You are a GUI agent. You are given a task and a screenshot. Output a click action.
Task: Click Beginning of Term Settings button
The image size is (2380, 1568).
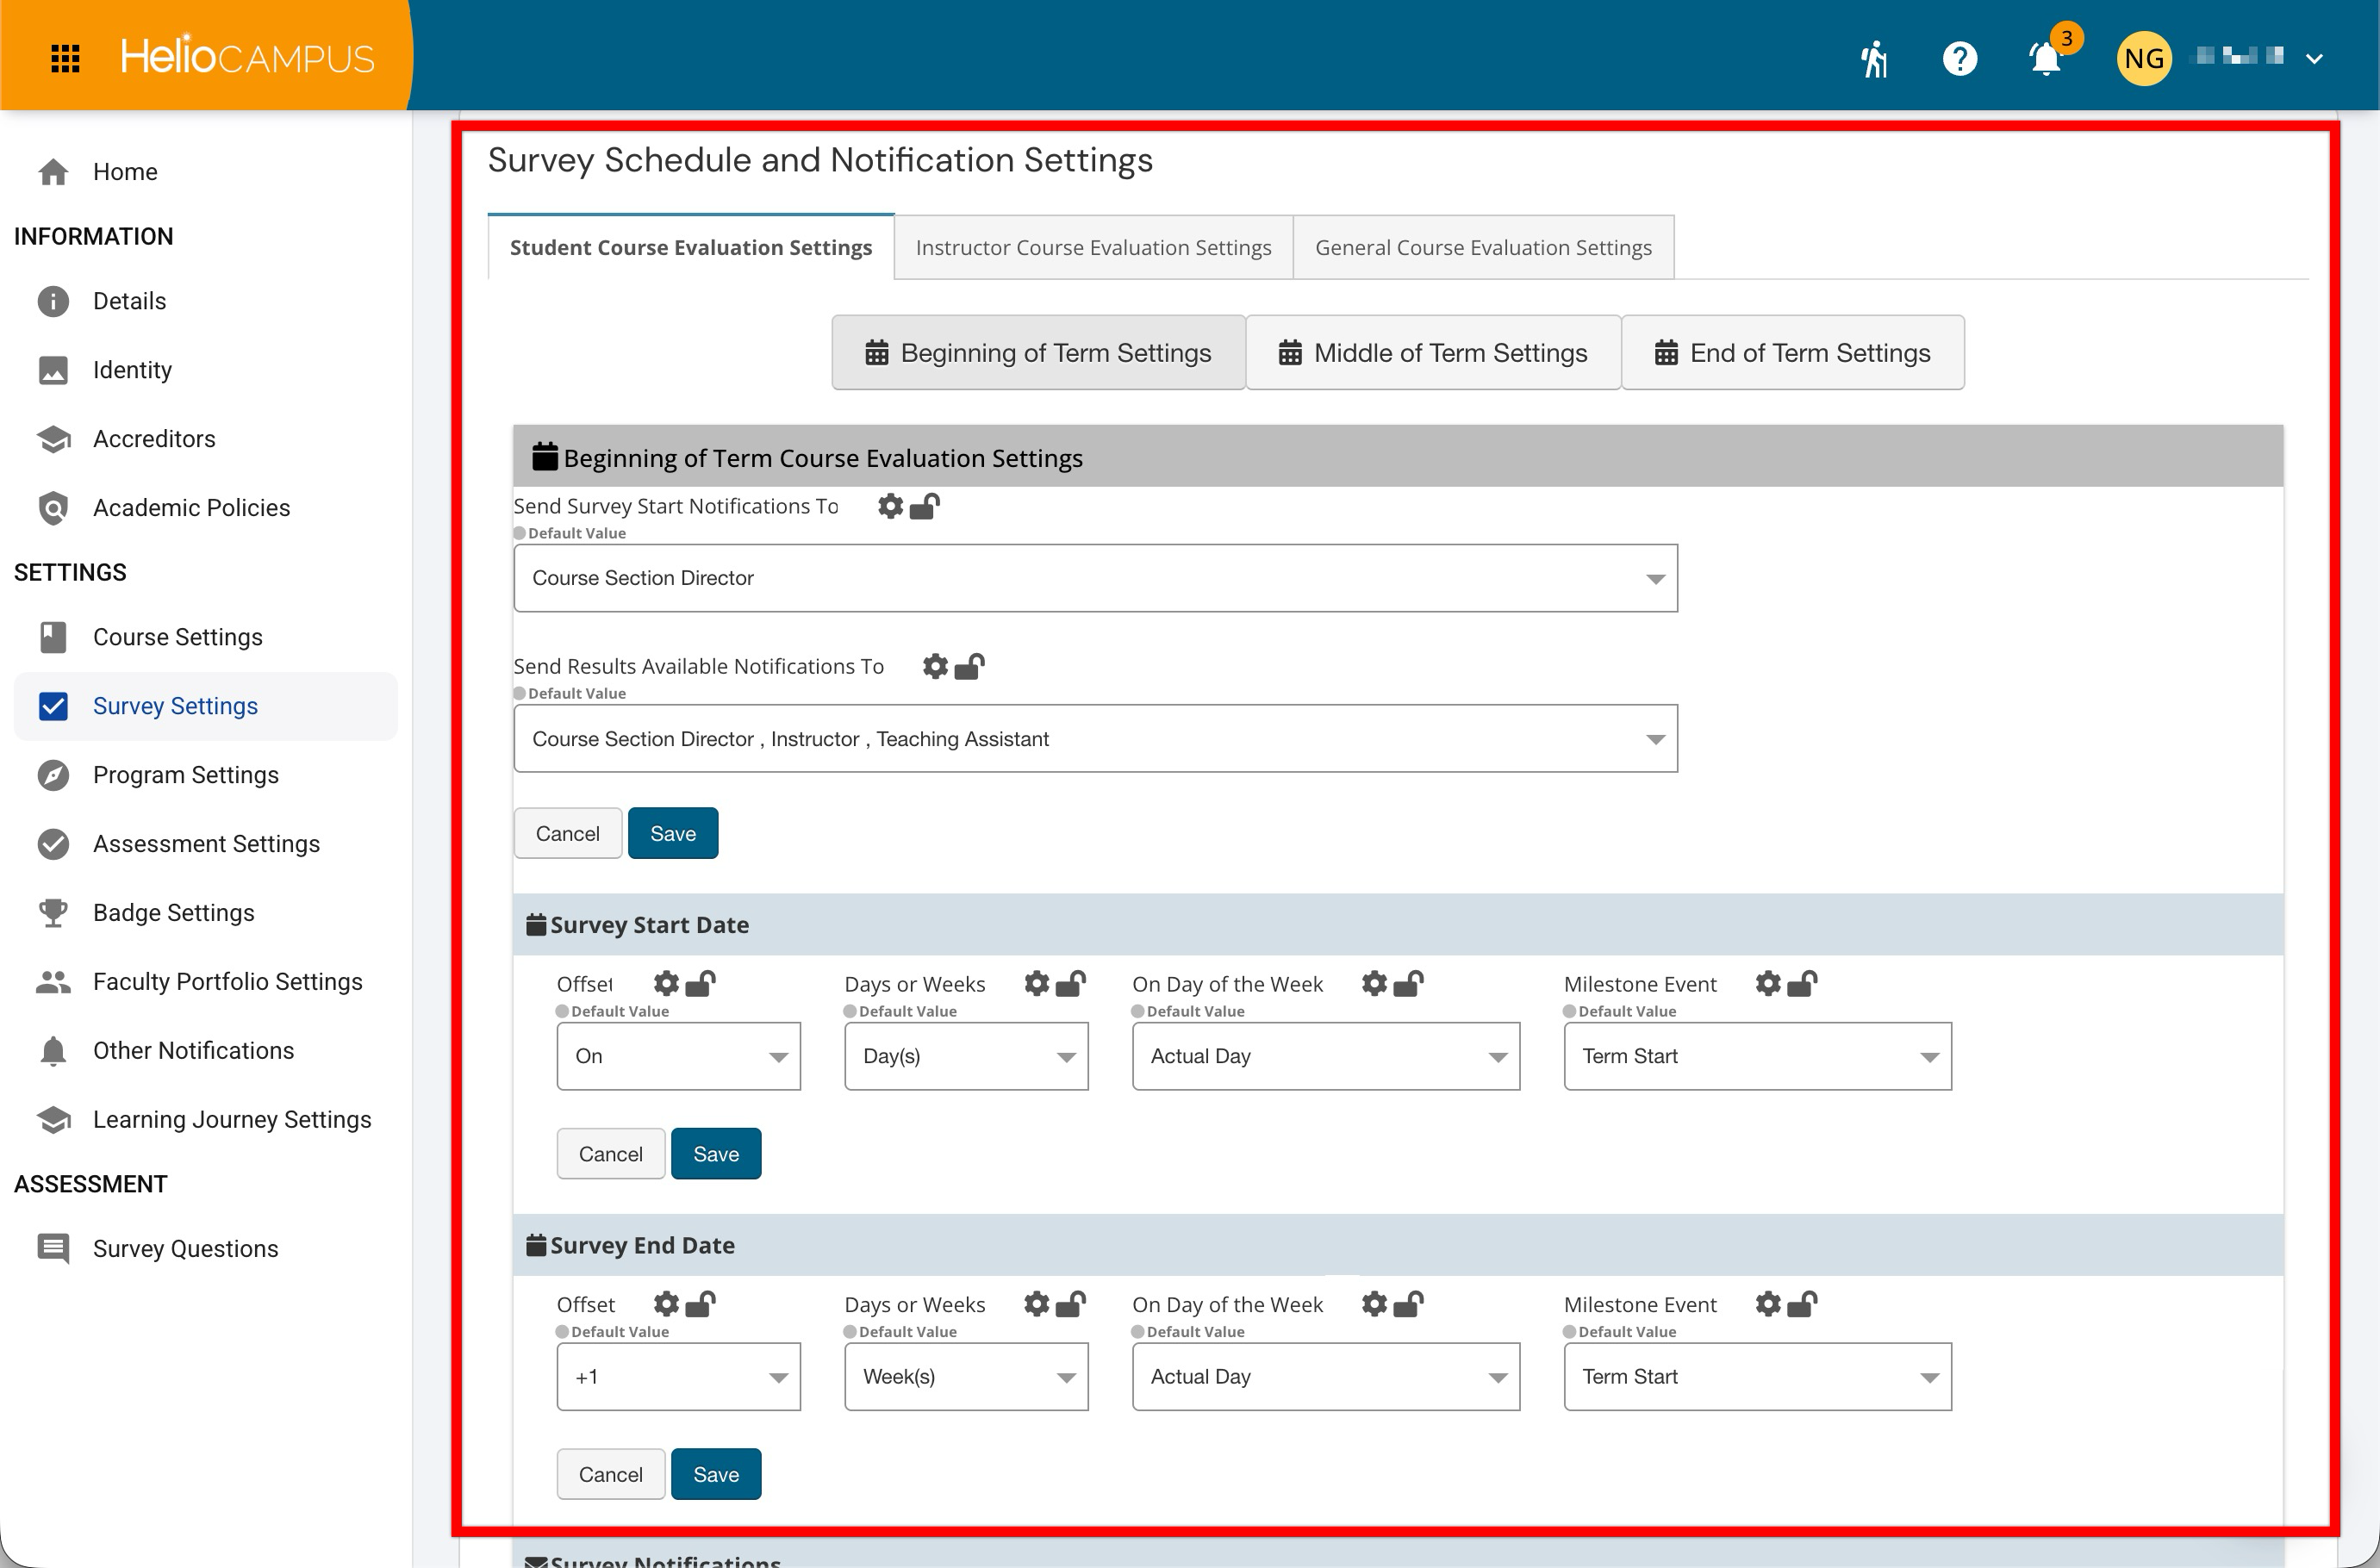(1038, 353)
